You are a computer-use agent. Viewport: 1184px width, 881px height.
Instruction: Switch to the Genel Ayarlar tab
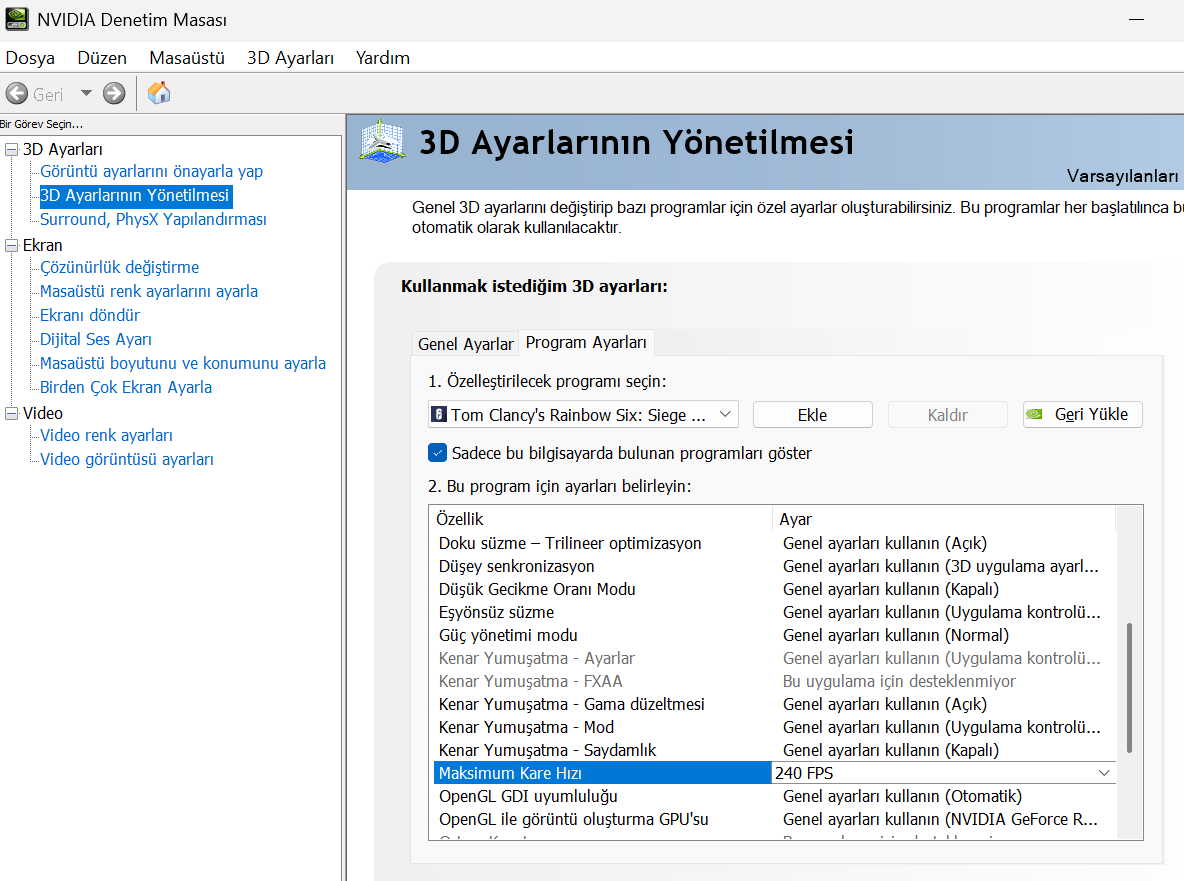click(465, 344)
